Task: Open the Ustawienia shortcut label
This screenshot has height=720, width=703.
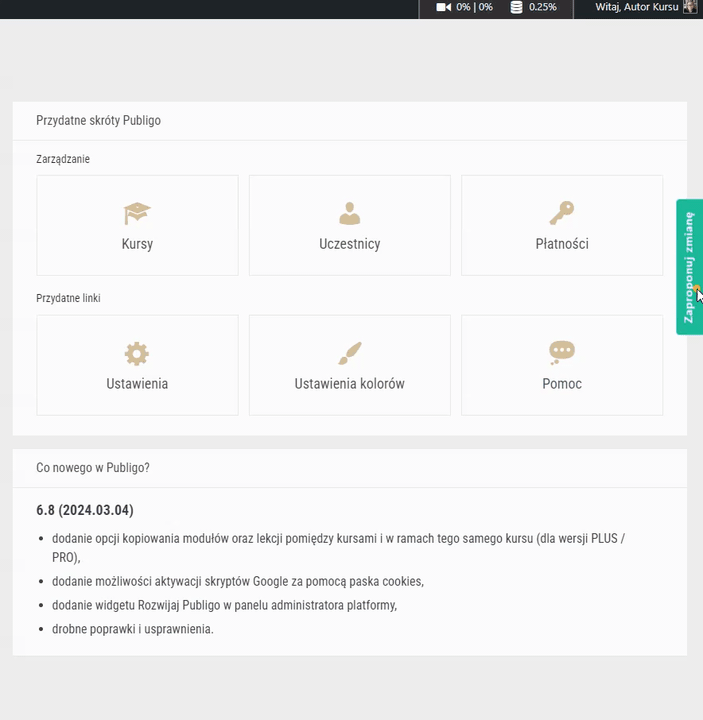Action: pyautogui.click(x=137, y=384)
